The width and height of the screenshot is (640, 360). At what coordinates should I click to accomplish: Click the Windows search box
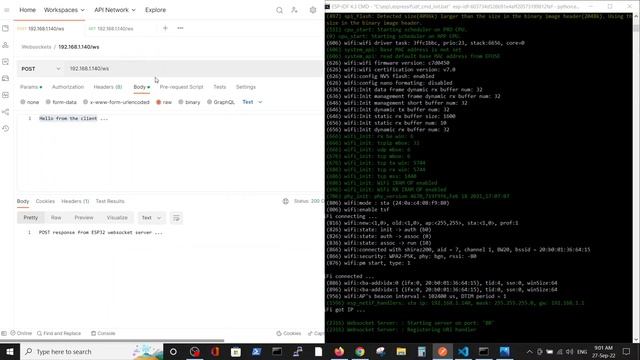click(92, 351)
